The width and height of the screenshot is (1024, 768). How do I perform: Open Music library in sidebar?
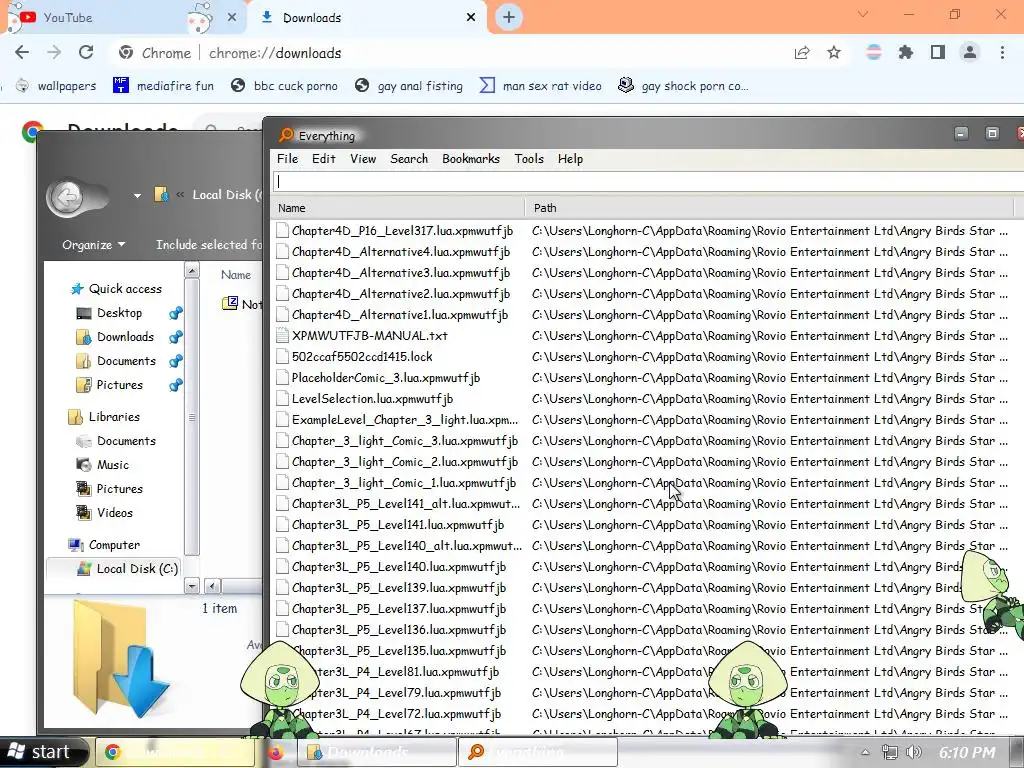click(103, 465)
